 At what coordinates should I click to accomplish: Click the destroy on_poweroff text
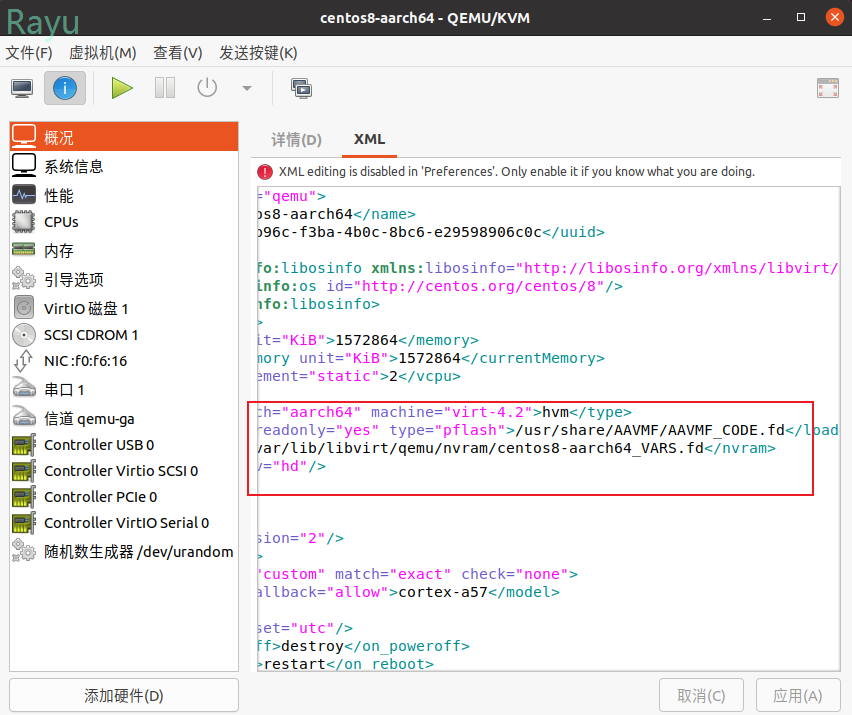point(312,647)
